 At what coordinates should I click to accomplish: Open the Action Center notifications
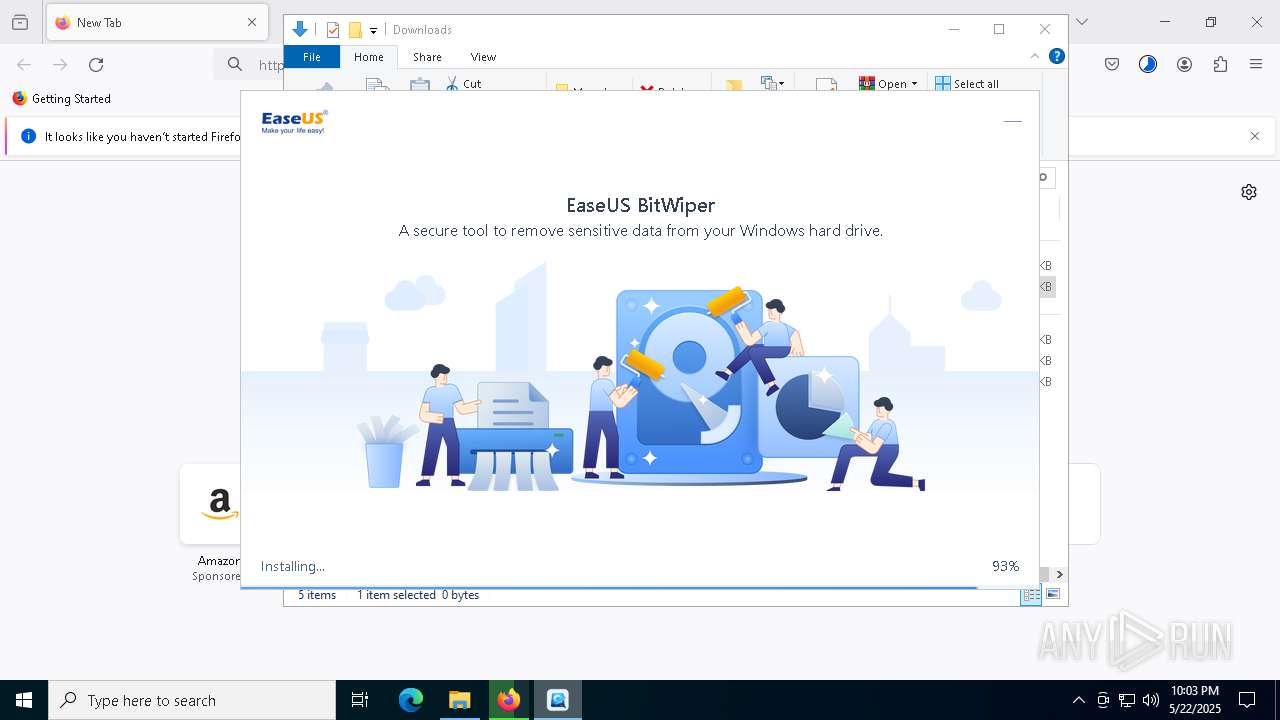tap(1247, 700)
